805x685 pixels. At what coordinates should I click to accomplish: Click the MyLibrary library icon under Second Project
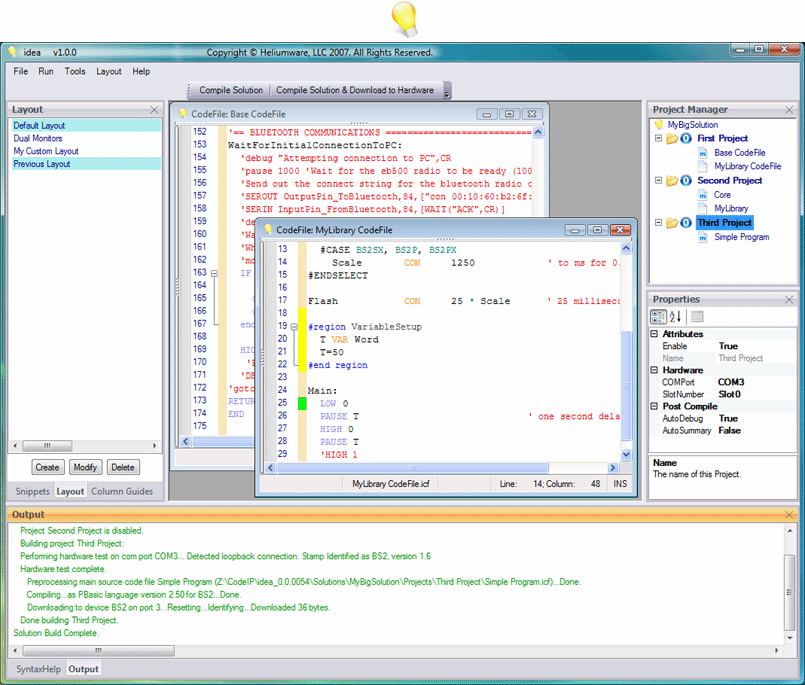(x=702, y=208)
